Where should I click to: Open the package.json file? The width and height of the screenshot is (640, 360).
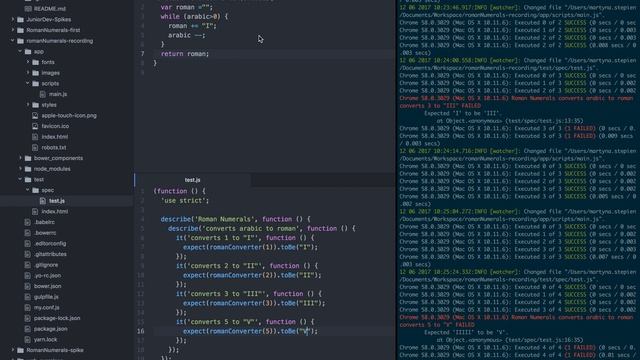point(51,329)
